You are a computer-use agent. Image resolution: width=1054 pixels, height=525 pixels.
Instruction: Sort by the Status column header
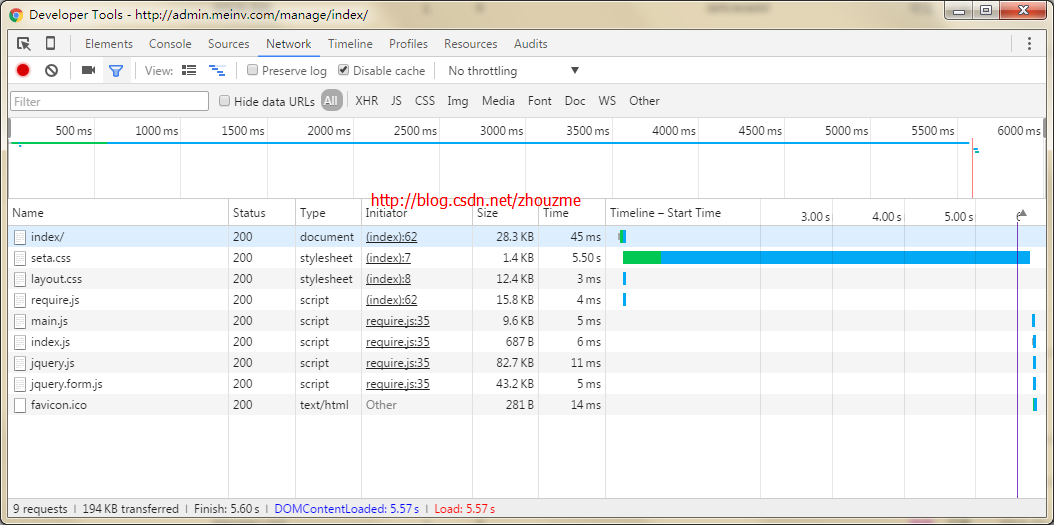click(x=262, y=213)
